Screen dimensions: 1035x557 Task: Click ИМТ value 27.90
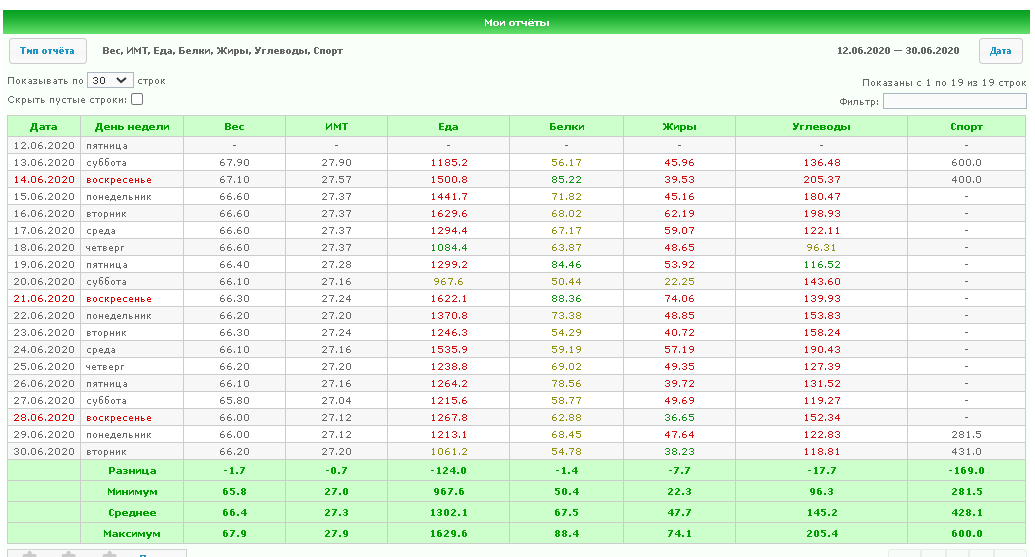pos(336,162)
